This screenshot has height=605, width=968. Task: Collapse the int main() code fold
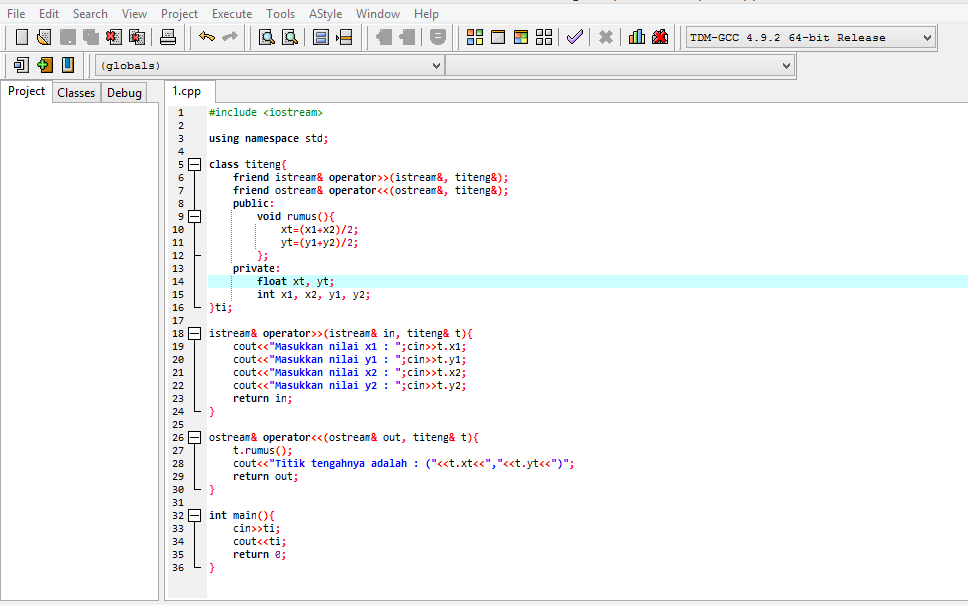[195, 516]
